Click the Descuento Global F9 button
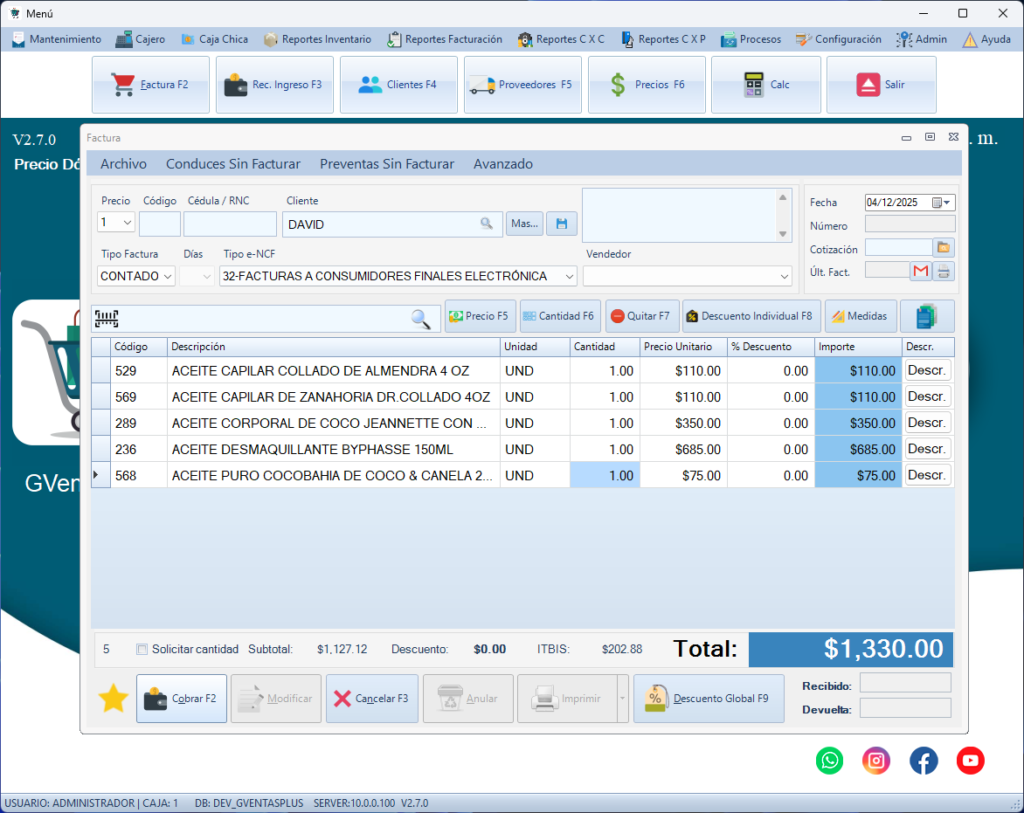The width and height of the screenshot is (1024, 813). tap(707, 699)
